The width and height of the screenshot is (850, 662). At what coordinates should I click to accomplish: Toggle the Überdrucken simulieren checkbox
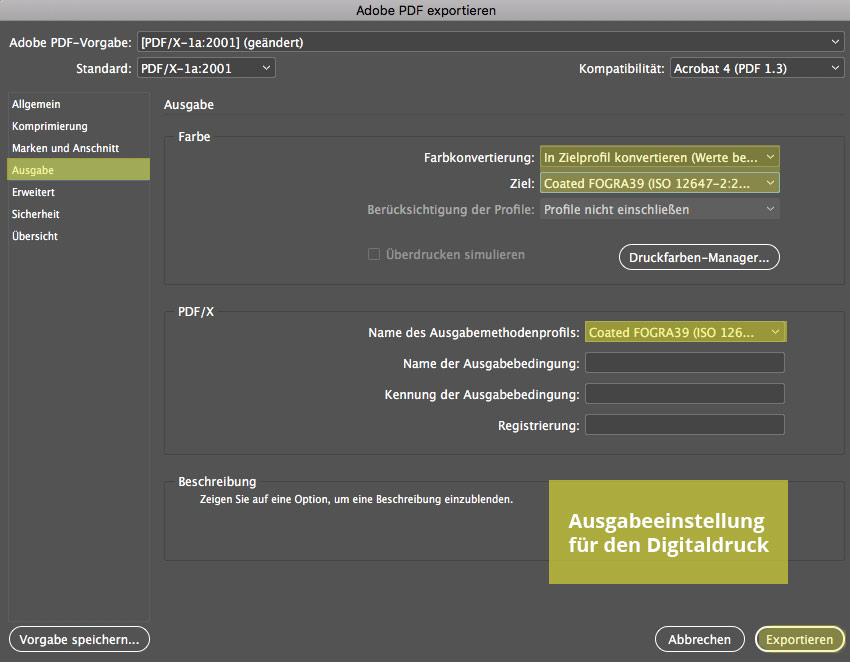(x=374, y=254)
